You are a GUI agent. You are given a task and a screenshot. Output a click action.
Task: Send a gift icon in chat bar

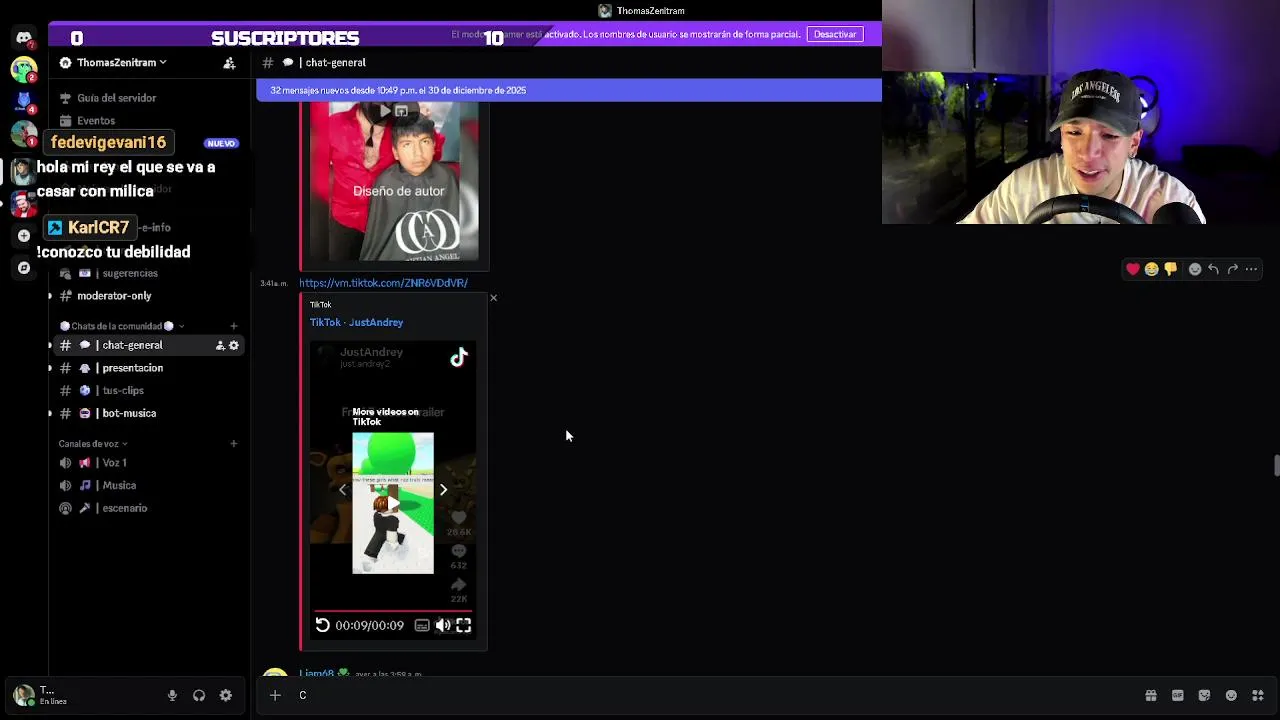[1151, 696]
